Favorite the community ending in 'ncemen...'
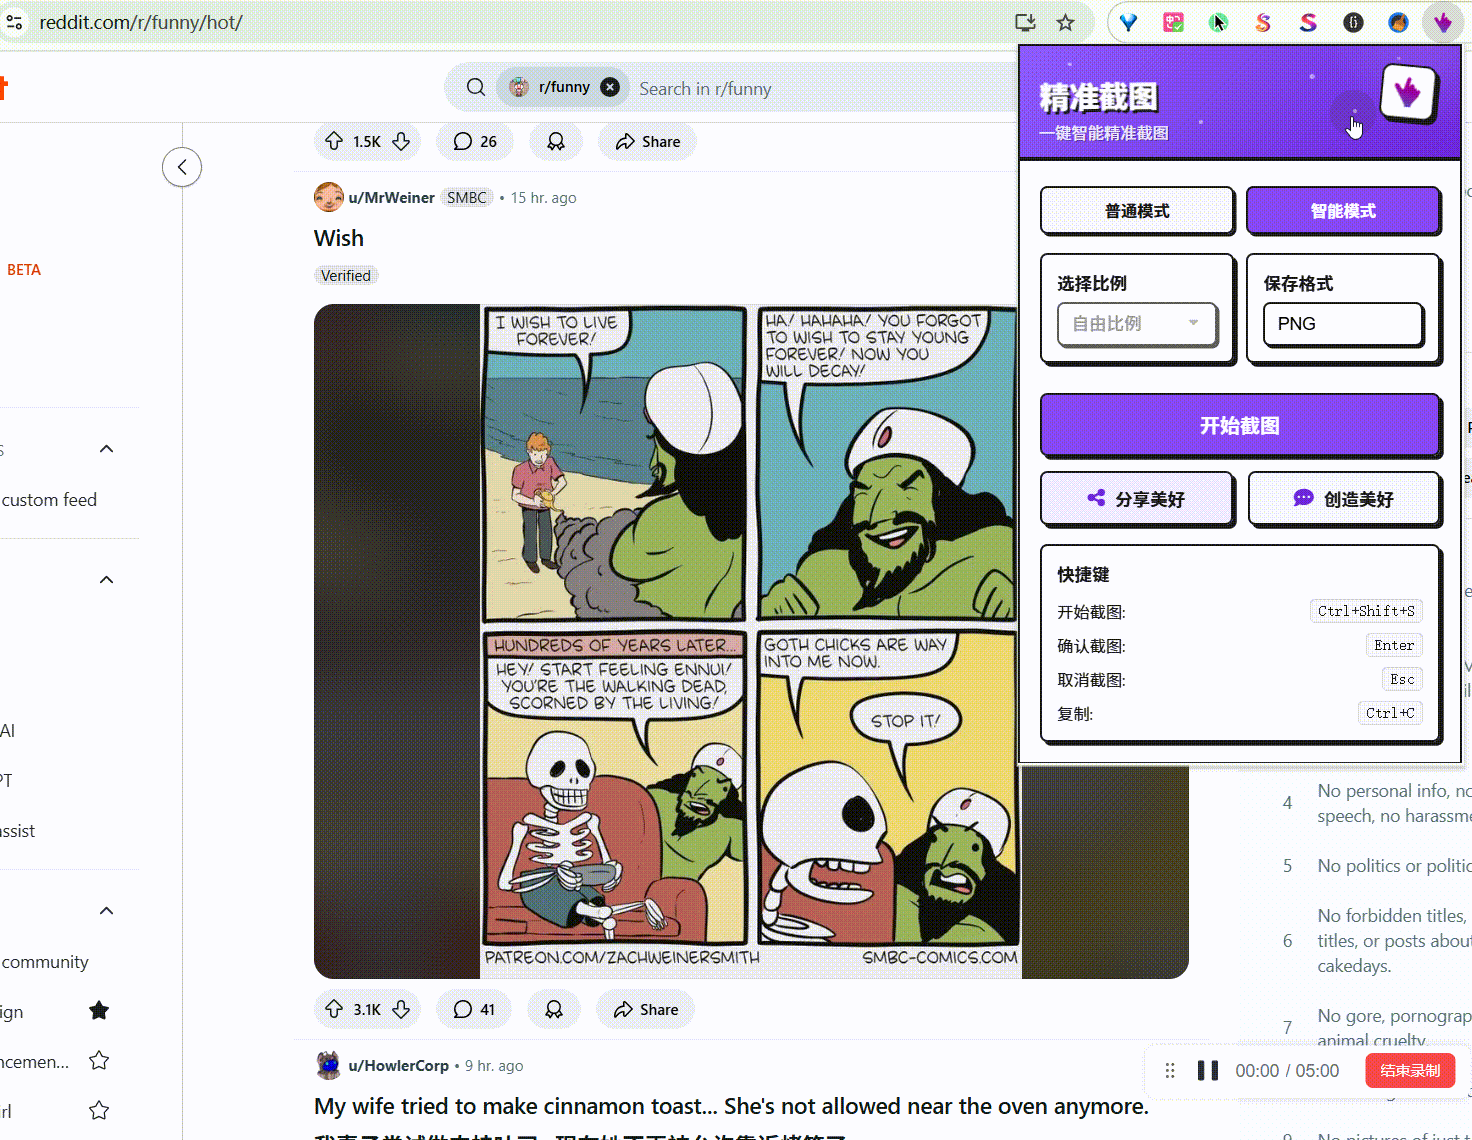Screen dimensions: 1472x1140 (99, 1061)
